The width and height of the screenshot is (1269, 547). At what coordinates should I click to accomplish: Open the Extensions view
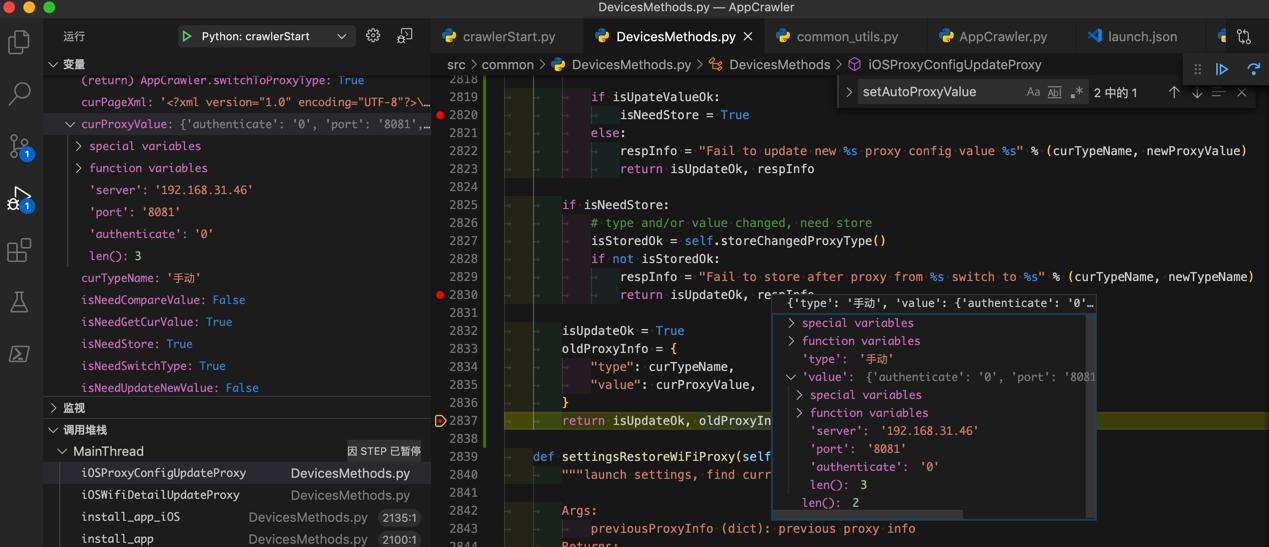point(19,250)
